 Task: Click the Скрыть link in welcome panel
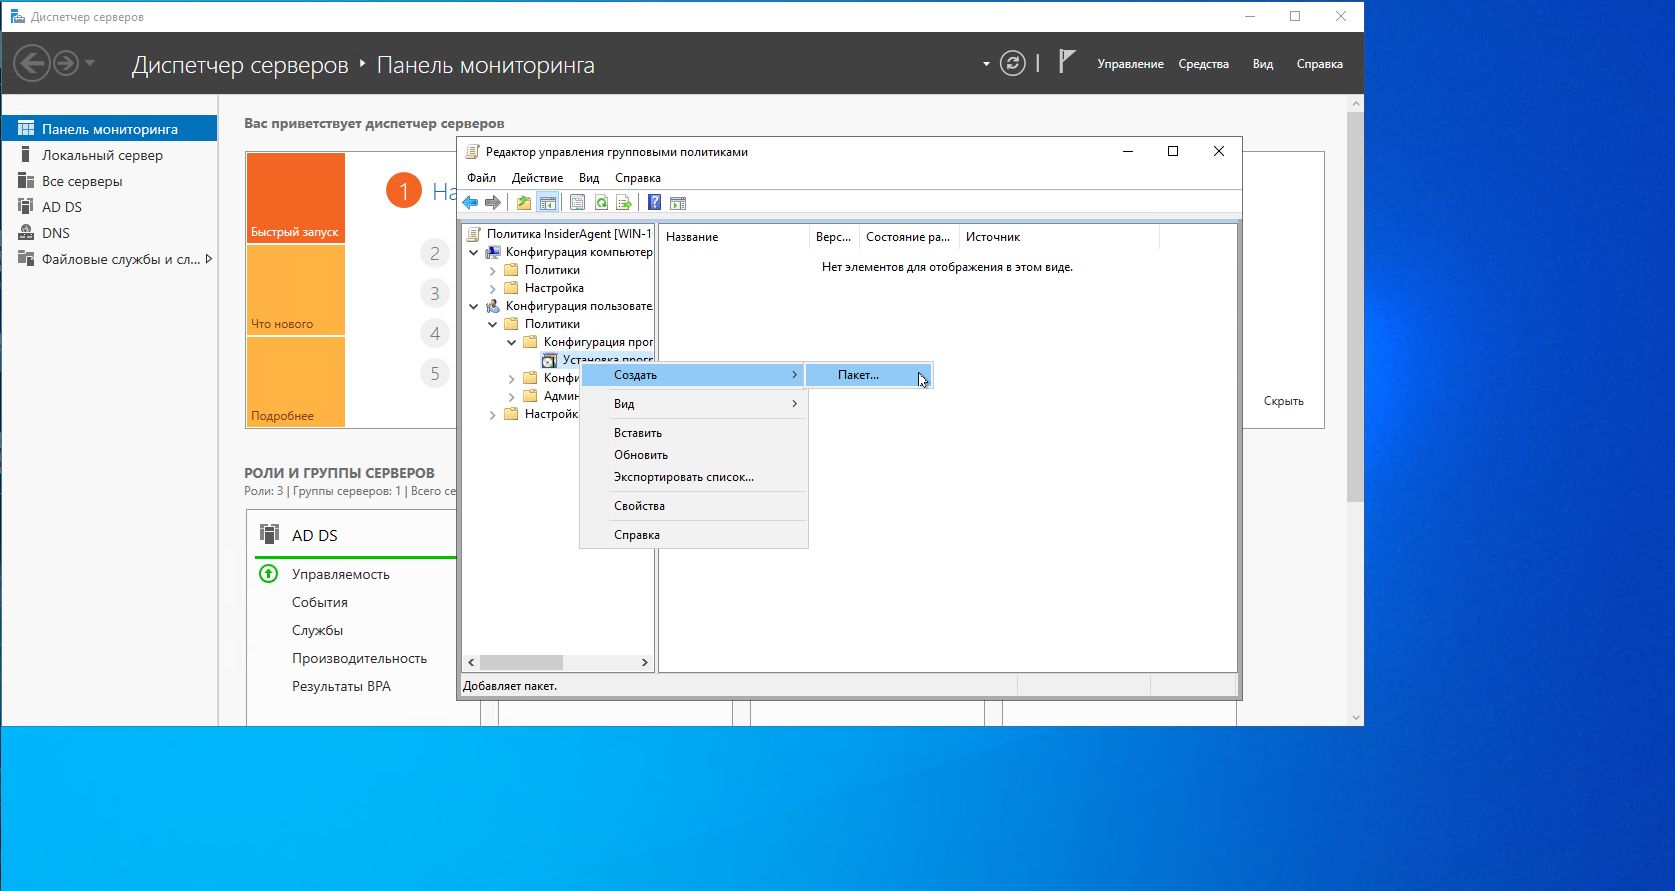(1283, 401)
